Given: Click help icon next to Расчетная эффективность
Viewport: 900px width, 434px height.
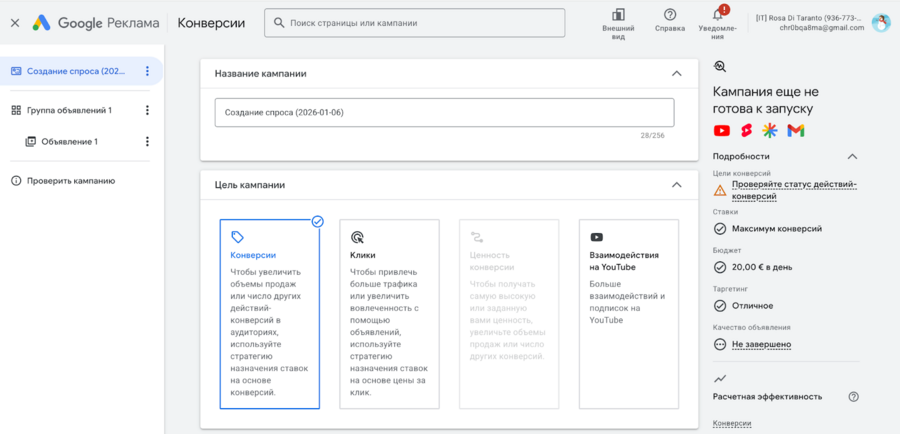Looking at the screenshot, I should (853, 396).
